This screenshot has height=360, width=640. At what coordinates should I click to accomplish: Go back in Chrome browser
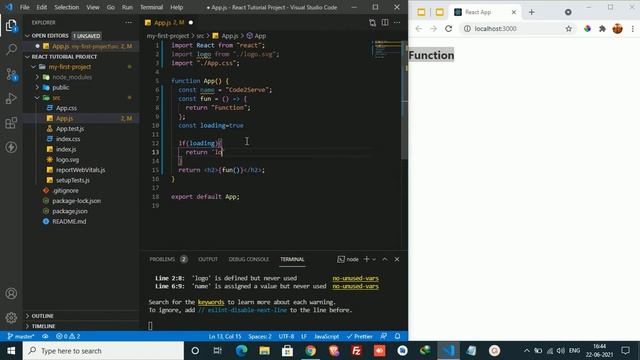click(x=418, y=29)
